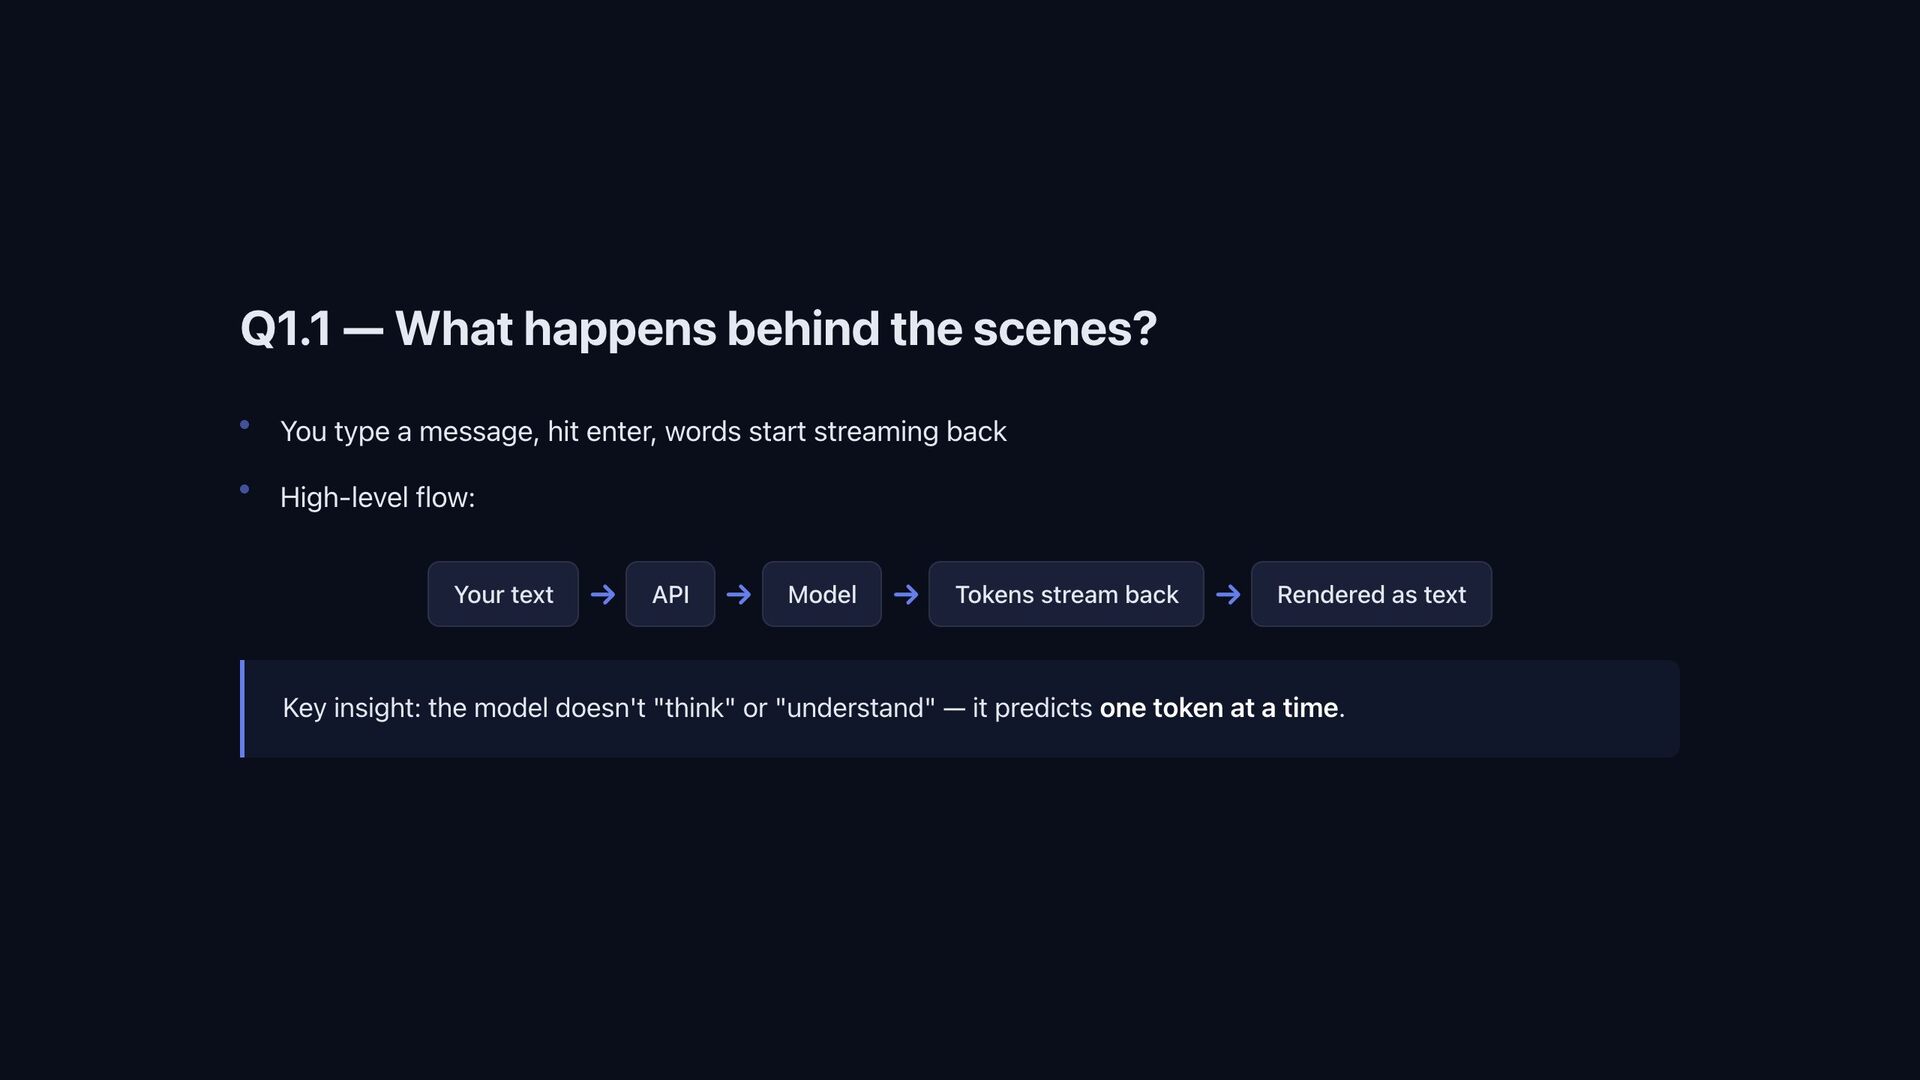This screenshot has height=1080, width=1920.
Task: Click bold 'one token at a time' phrase
Action: pyautogui.click(x=1218, y=708)
